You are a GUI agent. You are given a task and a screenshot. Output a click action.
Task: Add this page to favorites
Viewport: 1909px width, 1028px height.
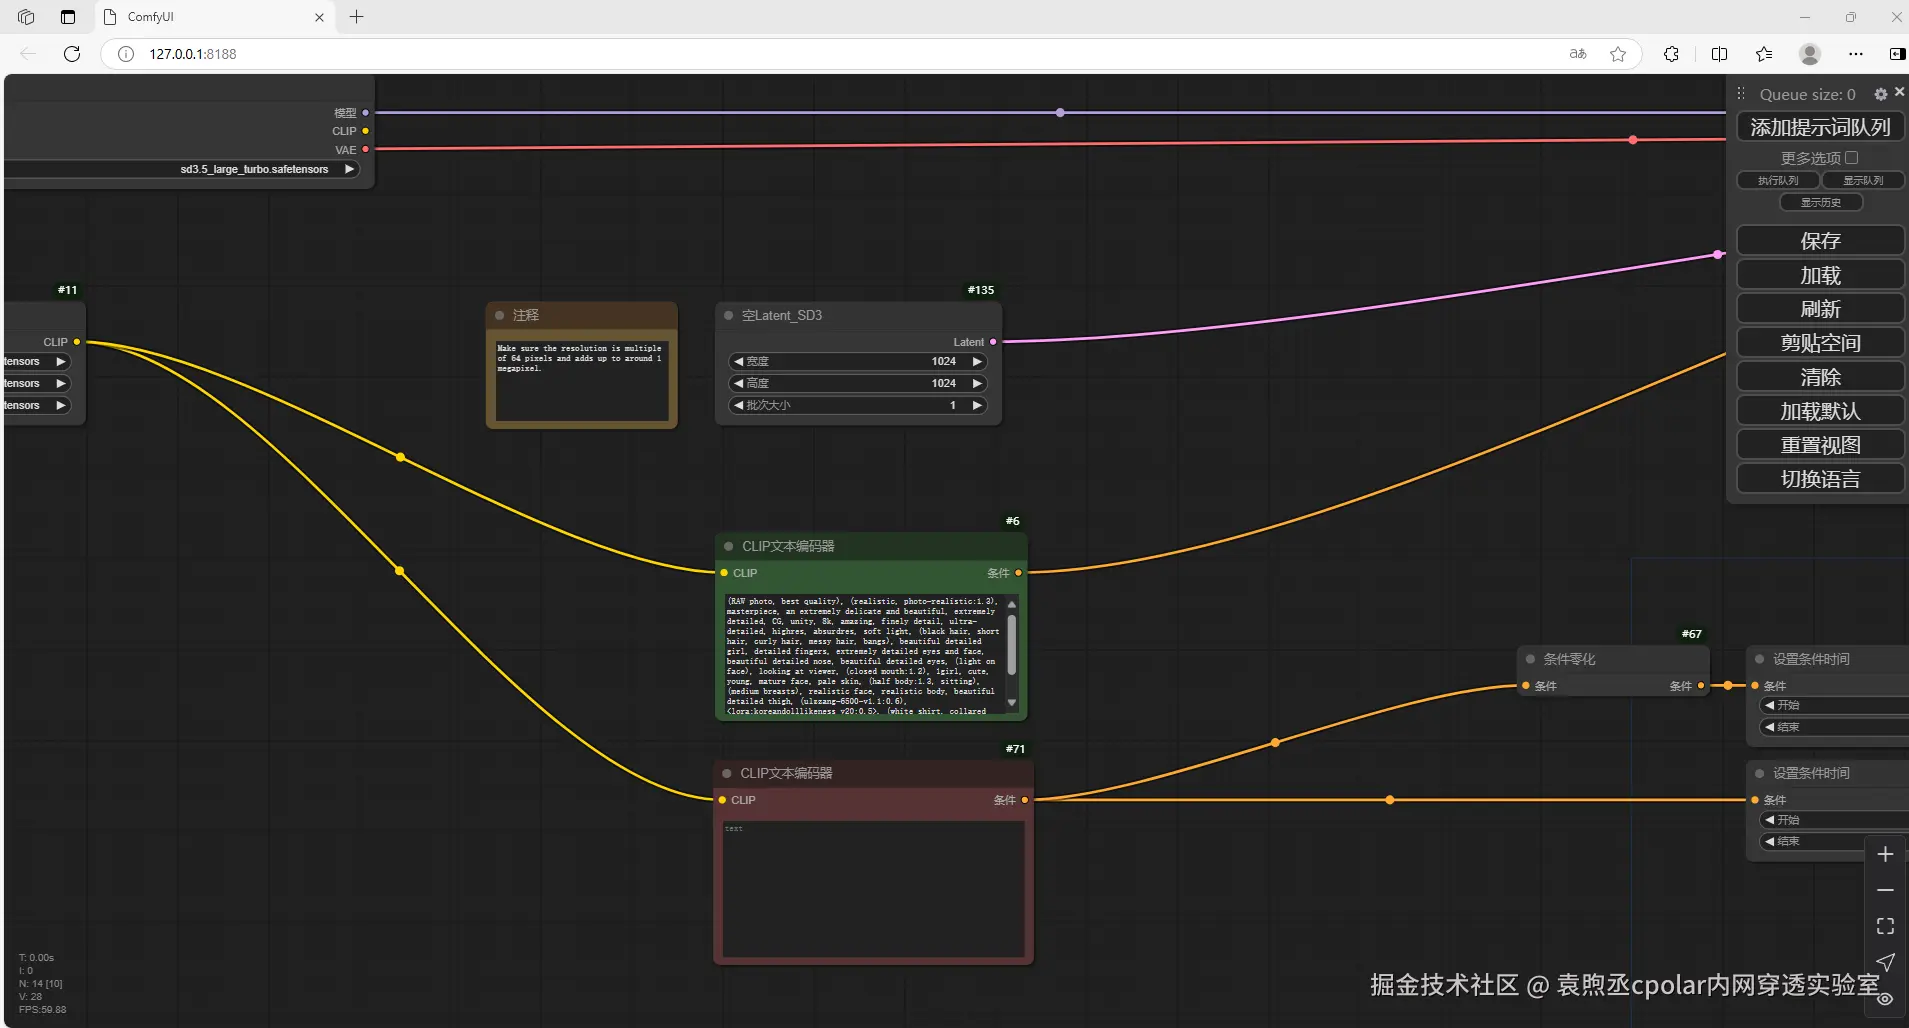(1618, 54)
